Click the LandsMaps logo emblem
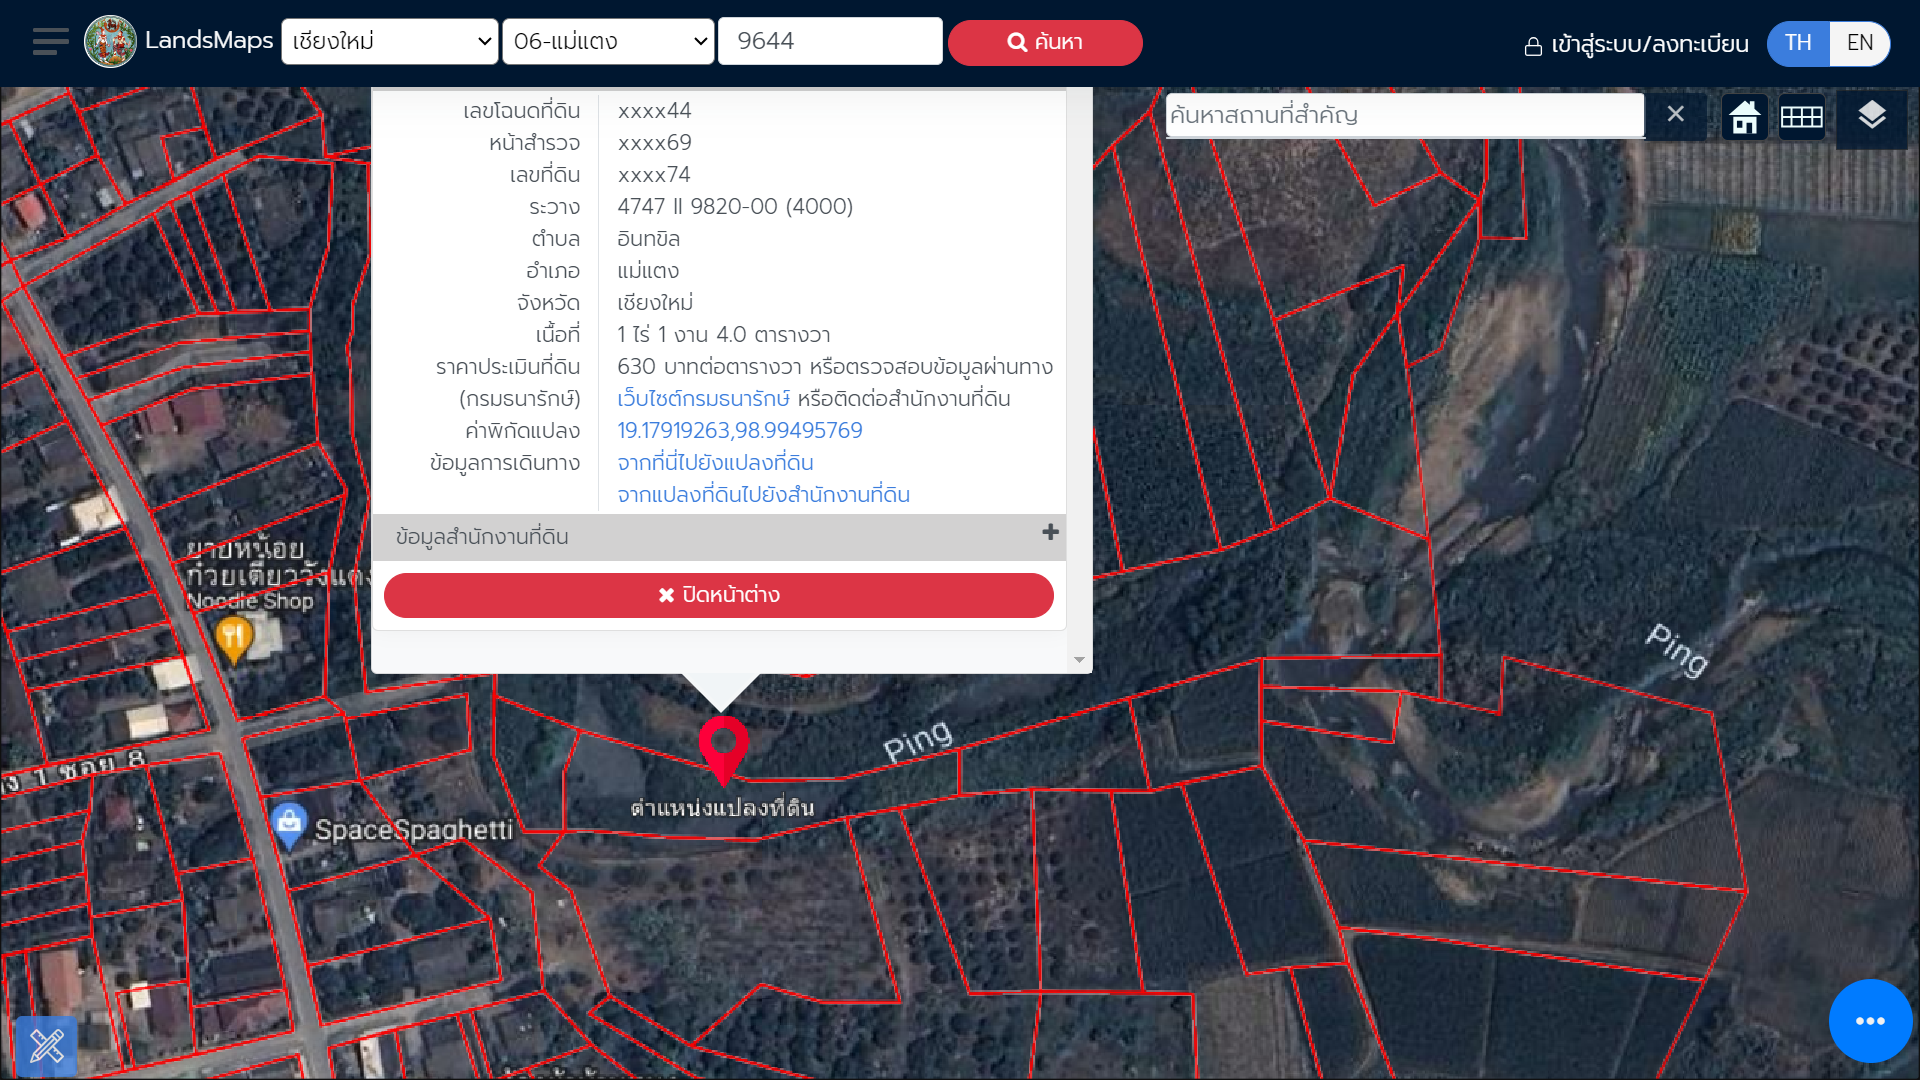 pos(110,42)
